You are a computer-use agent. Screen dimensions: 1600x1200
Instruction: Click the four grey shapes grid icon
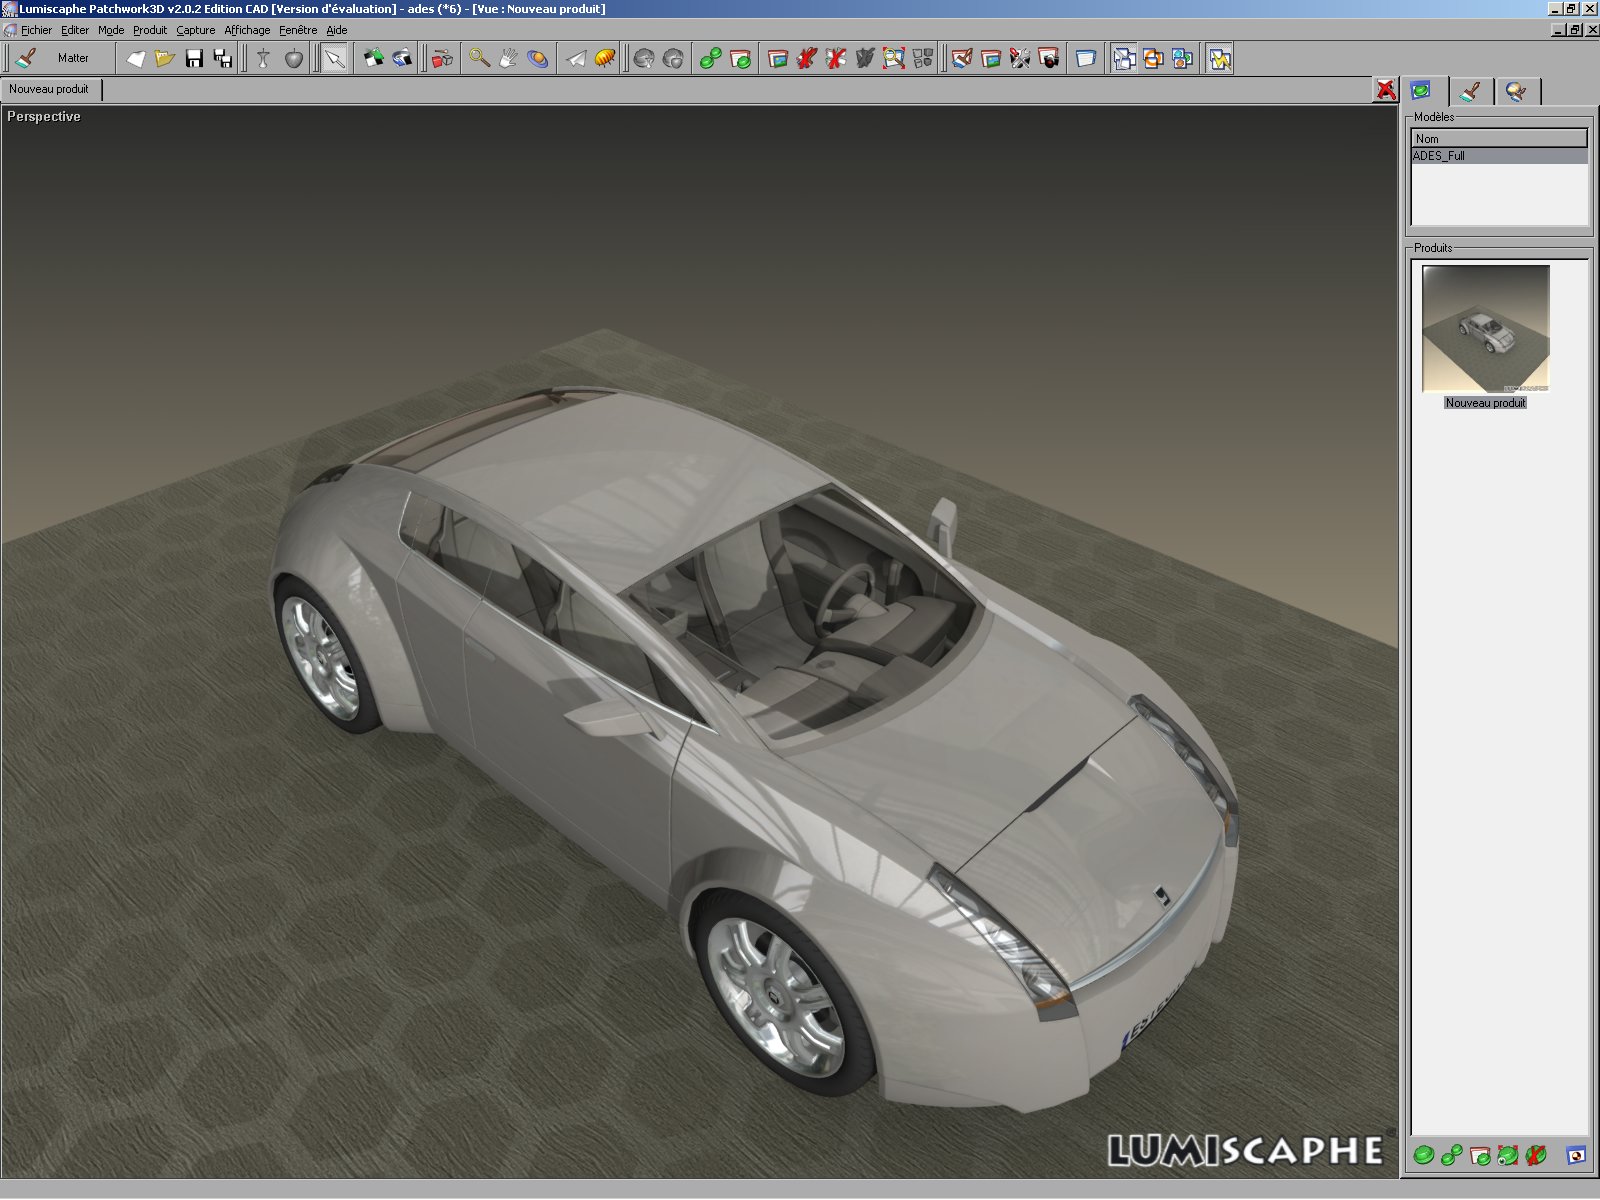pos(923,58)
